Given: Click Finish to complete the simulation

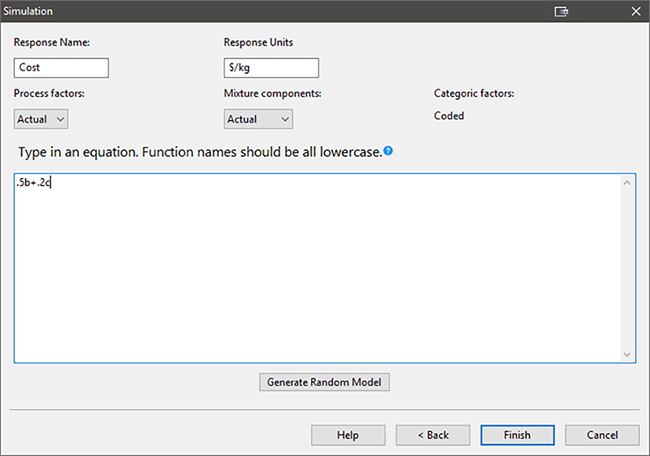Looking at the screenshot, I should point(517,435).
